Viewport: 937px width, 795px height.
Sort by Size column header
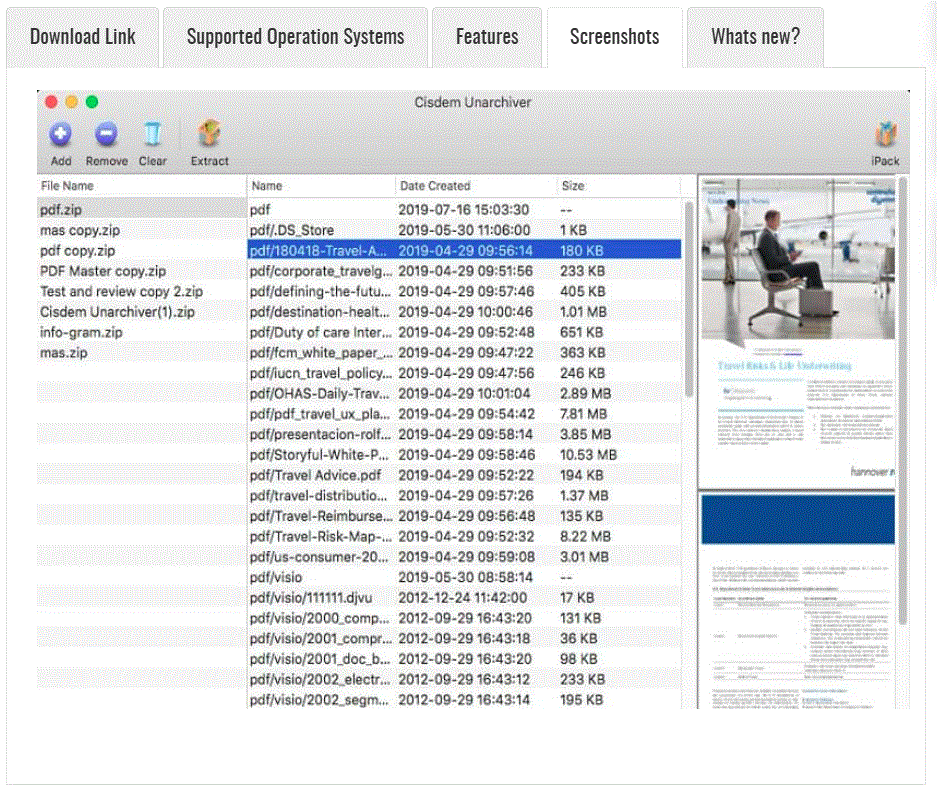point(618,186)
